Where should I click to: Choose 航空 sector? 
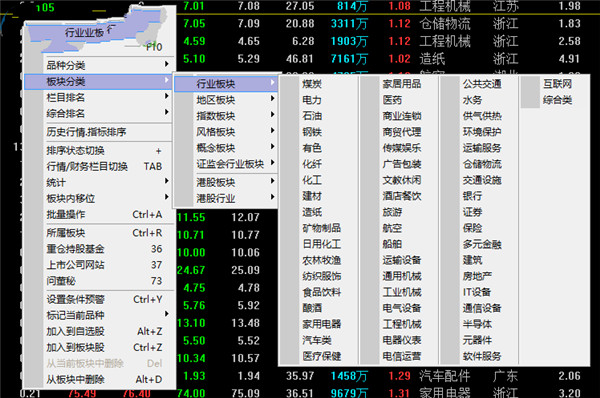[392, 228]
